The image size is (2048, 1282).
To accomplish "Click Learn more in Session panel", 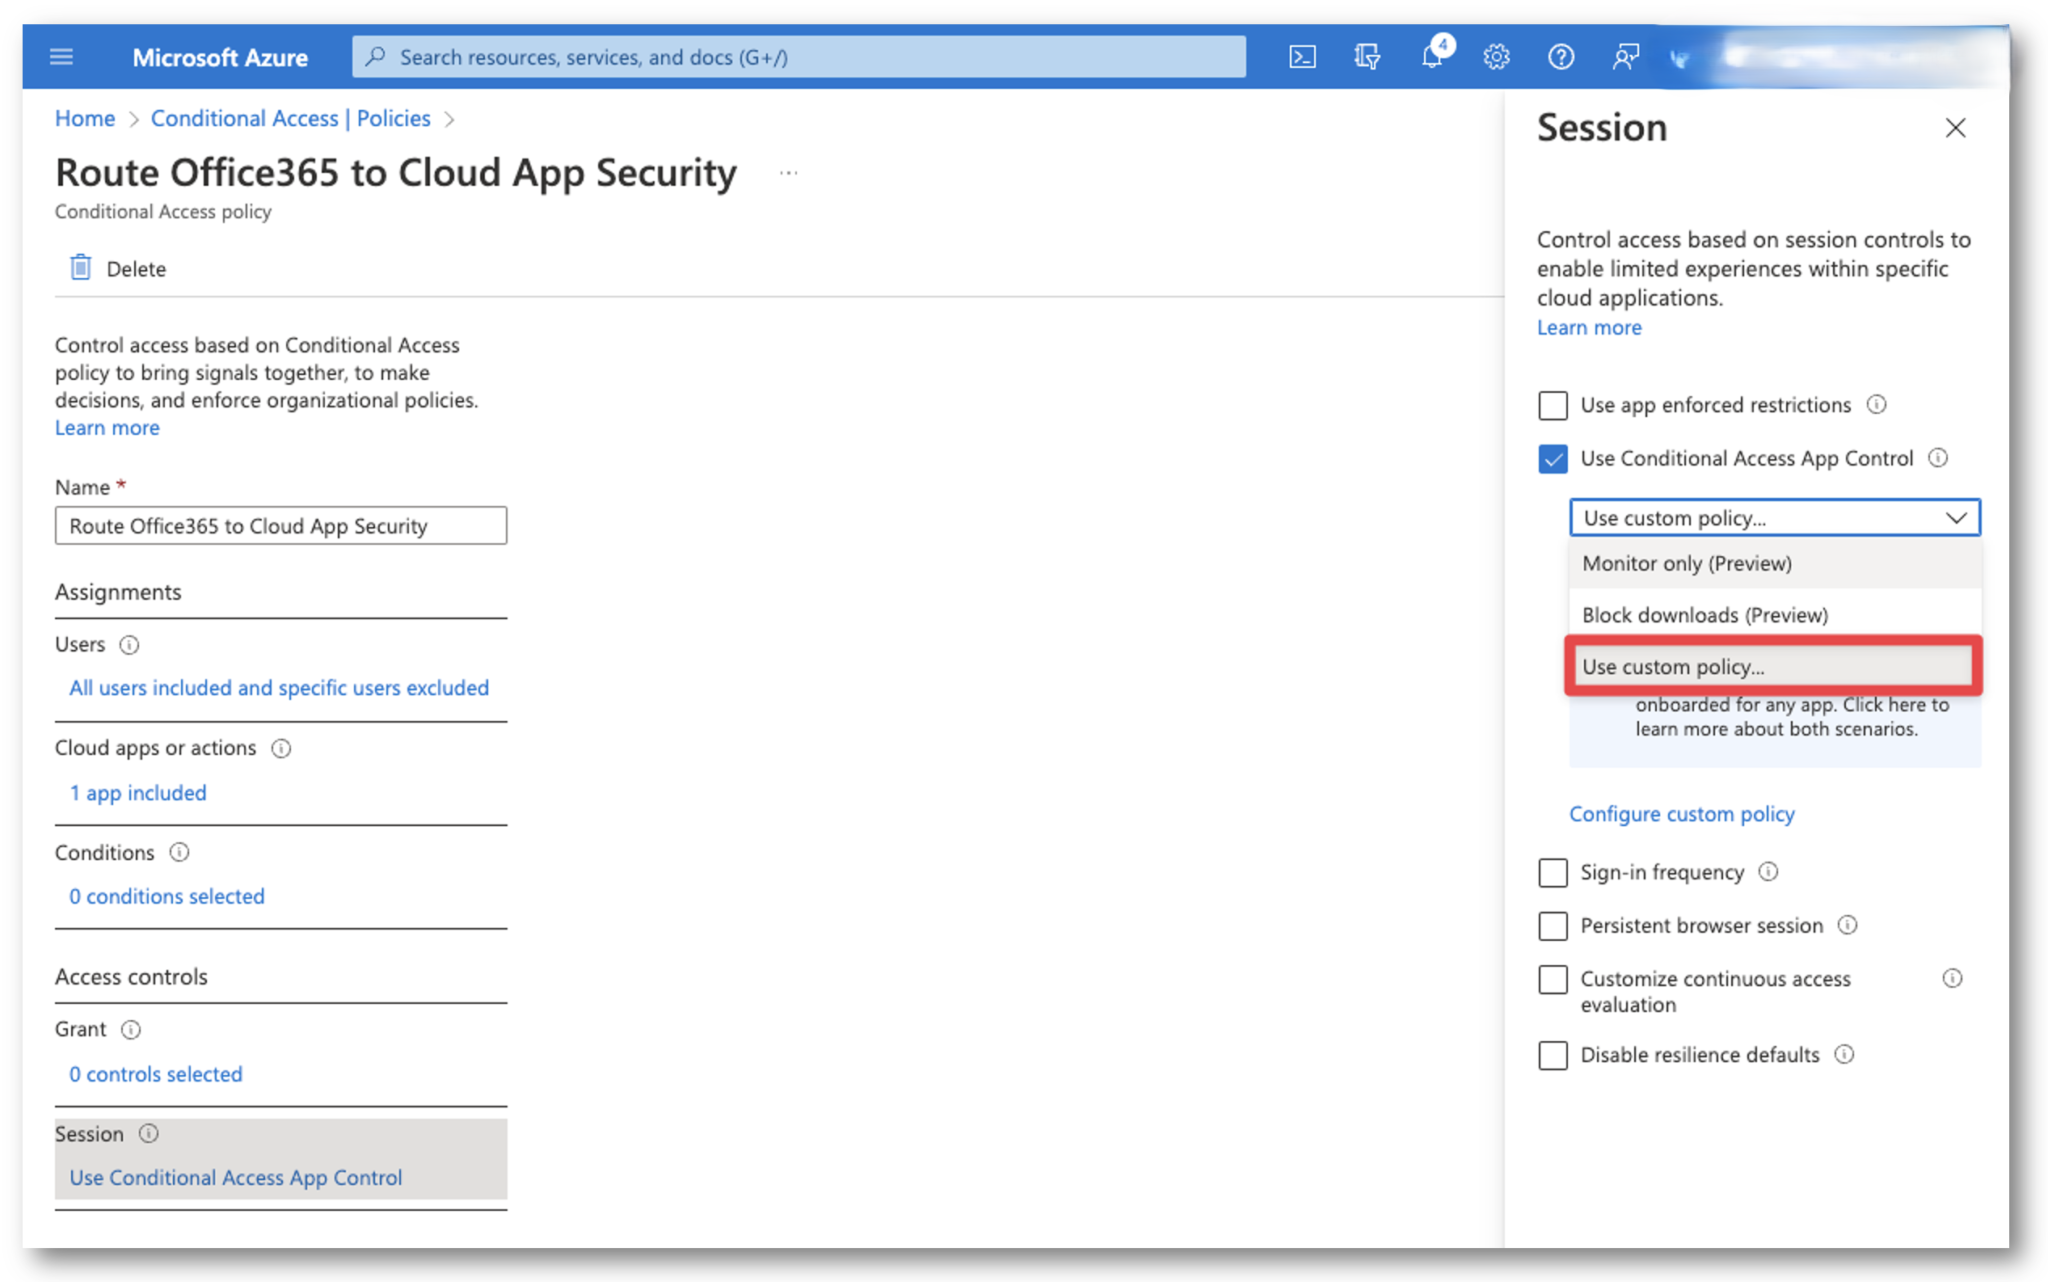I will [x=1589, y=328].
